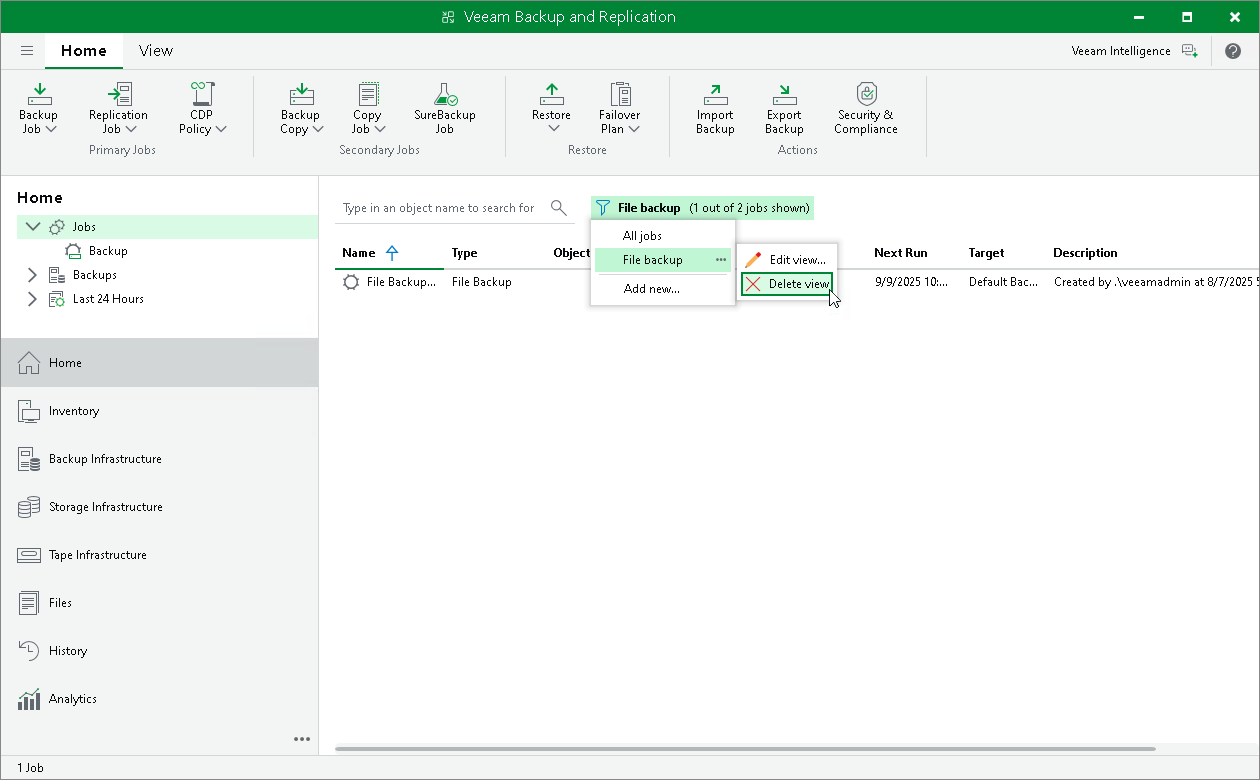This screenshot has height=780, width=1260.
Task: Sort by the Type column header
Action: tap(464, 253)
